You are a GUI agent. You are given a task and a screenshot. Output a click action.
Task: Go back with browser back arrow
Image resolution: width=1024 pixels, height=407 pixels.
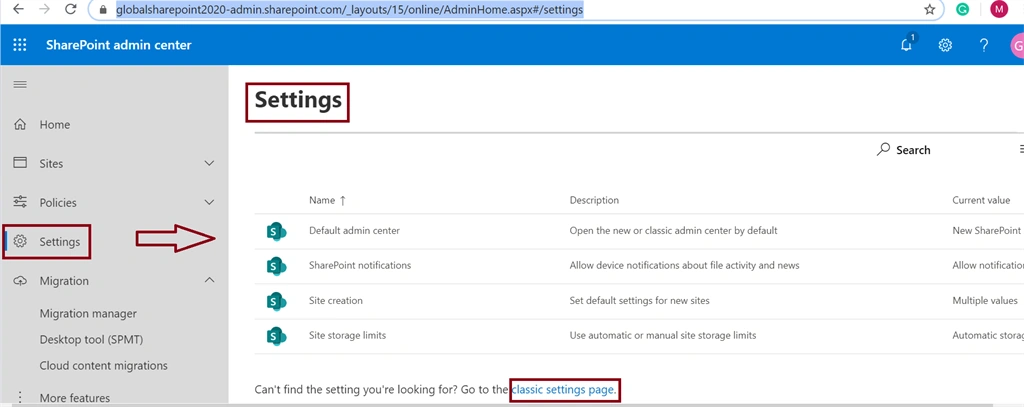pos(19,10)
